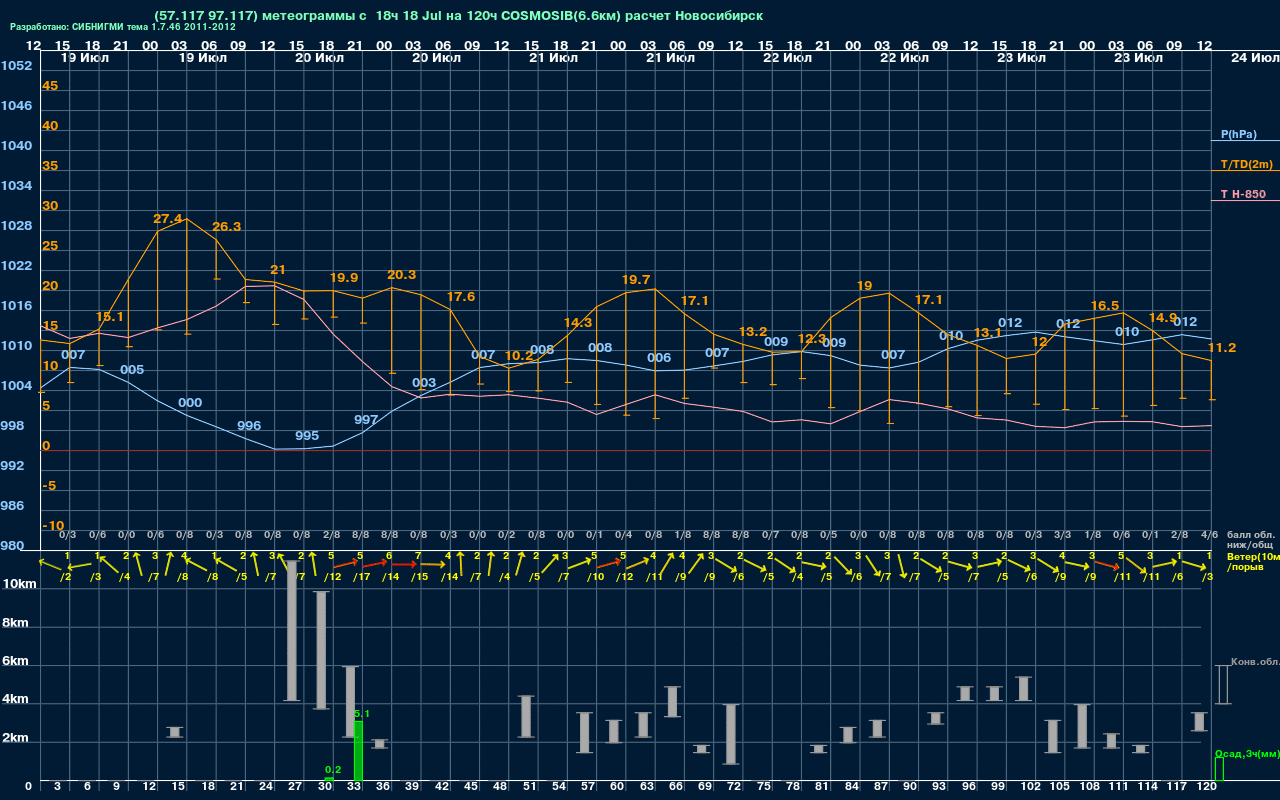Click the temperature label 12.3
The image size is (1280, 800).
(x=812, y=339)
